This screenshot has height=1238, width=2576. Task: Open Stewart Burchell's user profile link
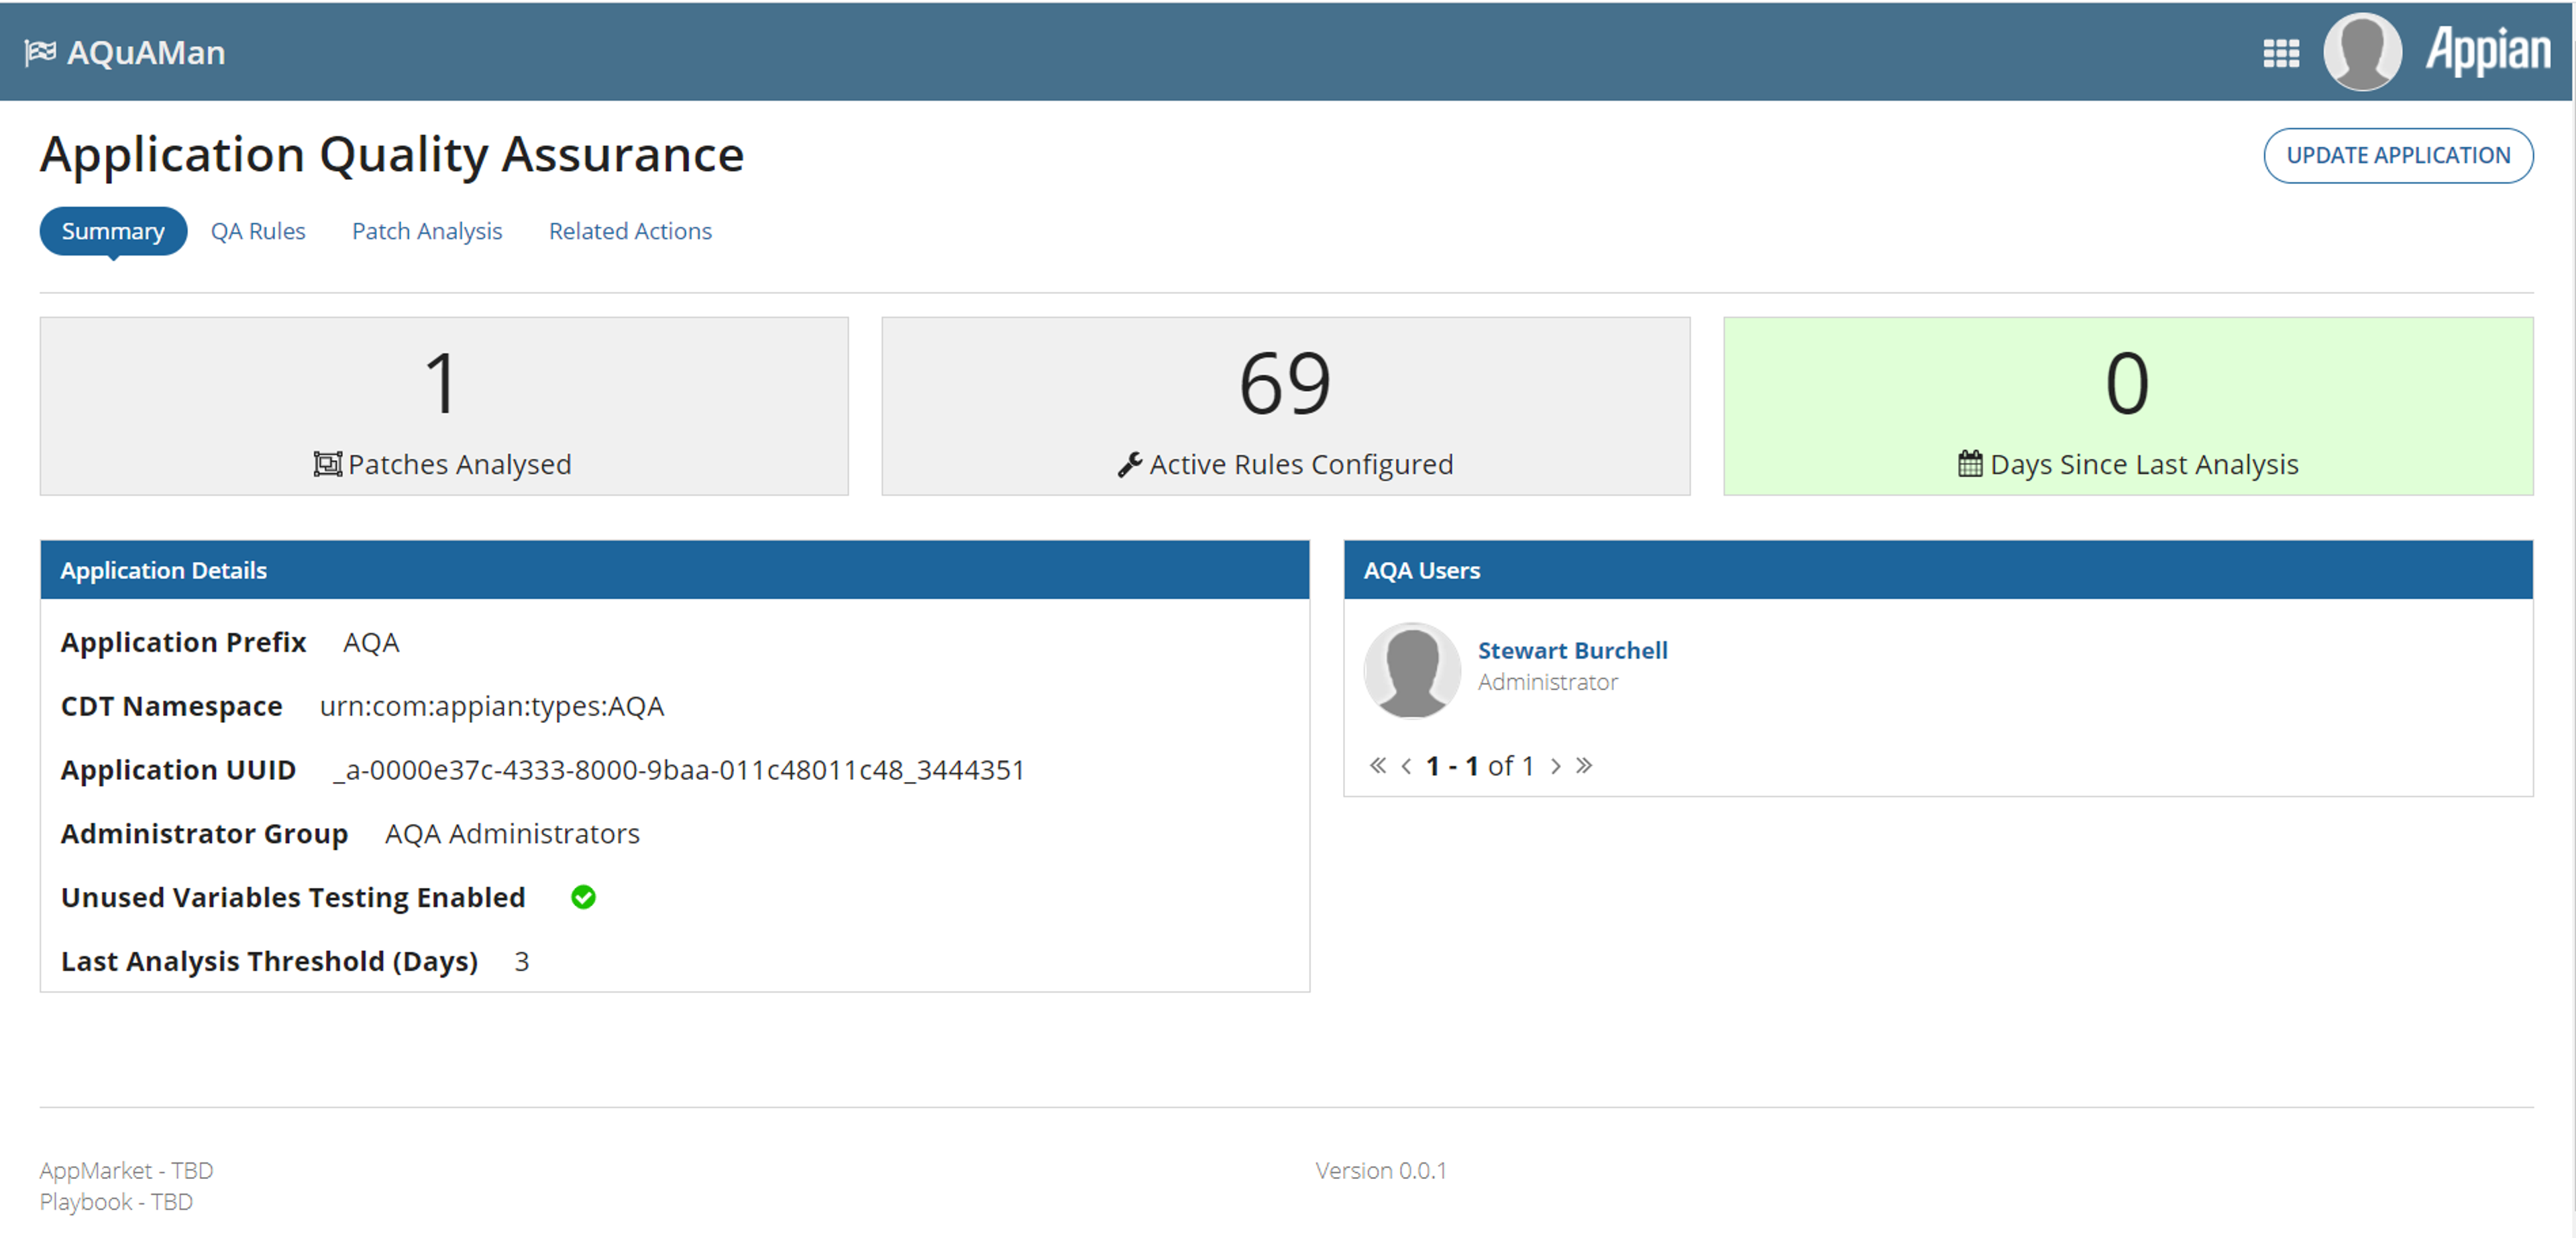[x=1572, y=650]
